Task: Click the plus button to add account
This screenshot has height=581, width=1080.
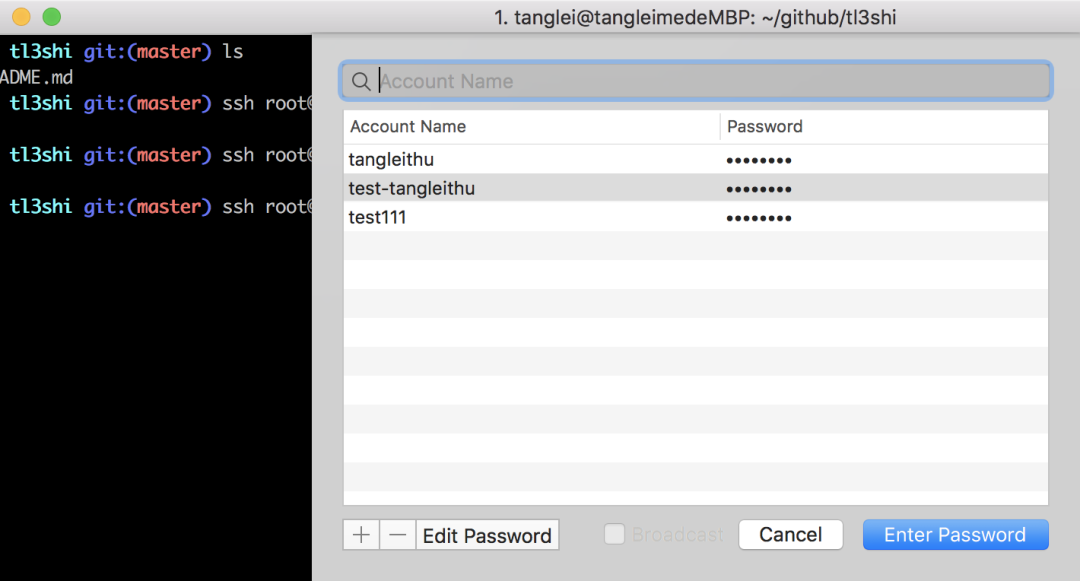Action: [361, 535]
